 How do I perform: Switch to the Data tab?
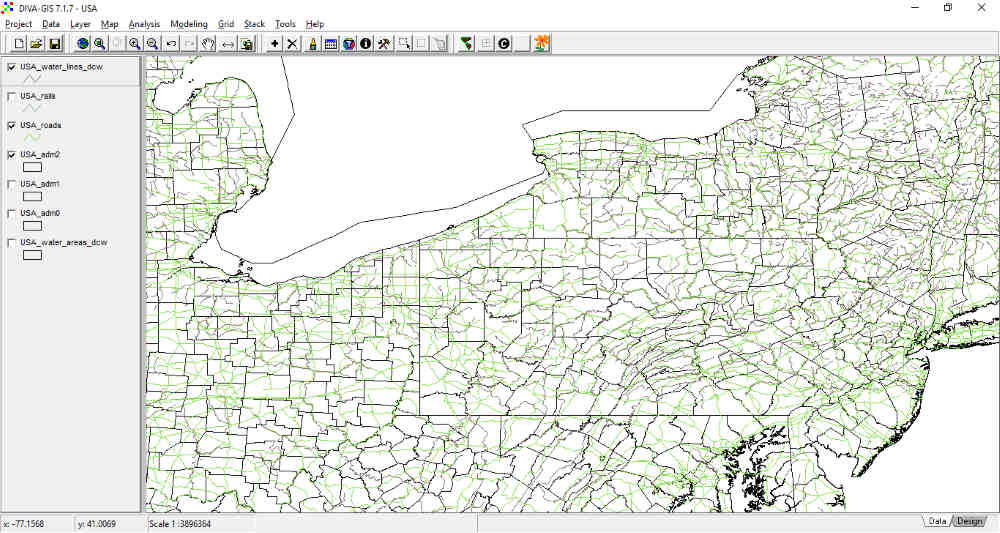coord(937,522)
